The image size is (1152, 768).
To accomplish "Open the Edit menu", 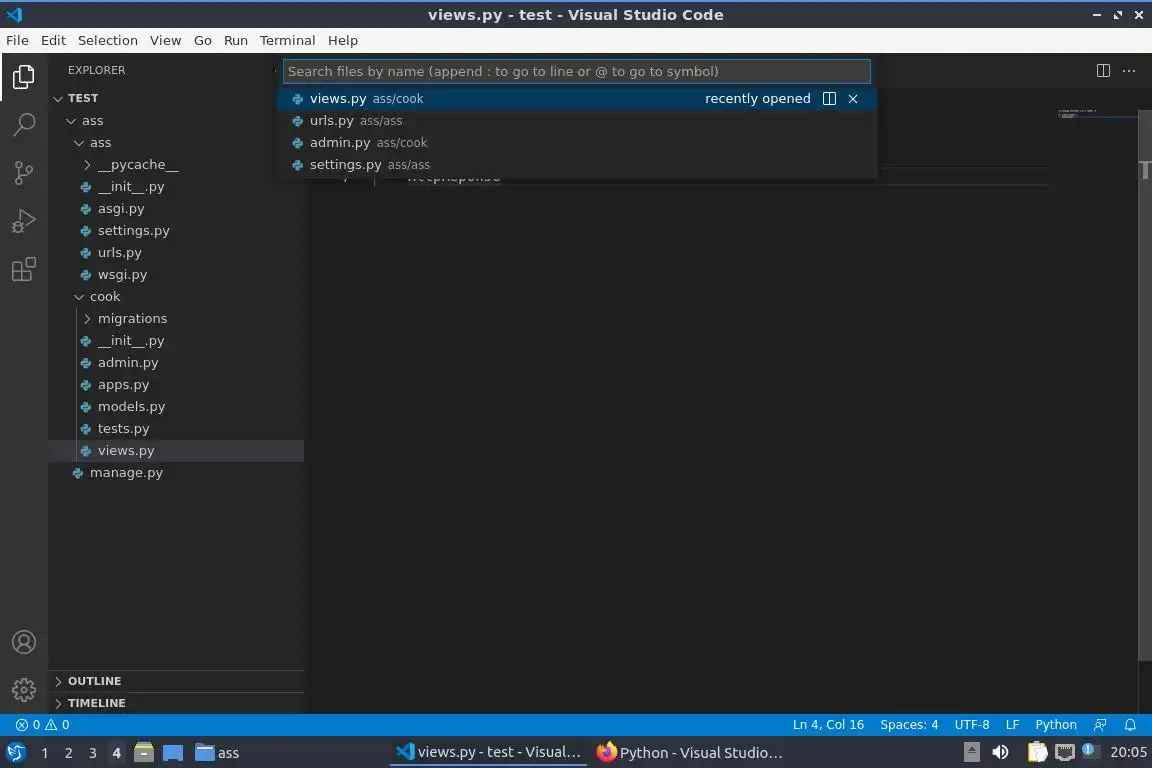I will point(53,40).
